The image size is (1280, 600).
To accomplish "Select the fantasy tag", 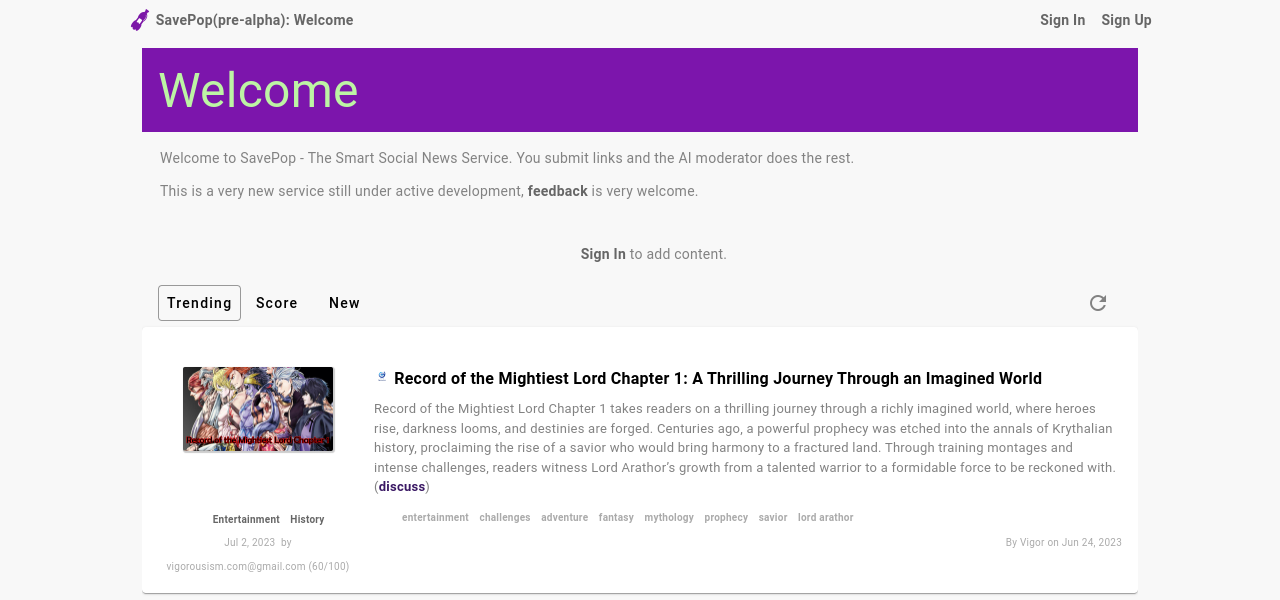I will (x=616, y=518).
